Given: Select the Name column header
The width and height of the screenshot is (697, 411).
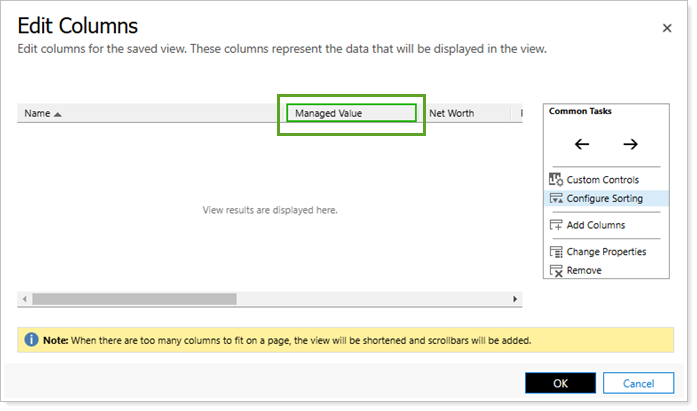Looking at the screenshot, I should pos(37,114).
